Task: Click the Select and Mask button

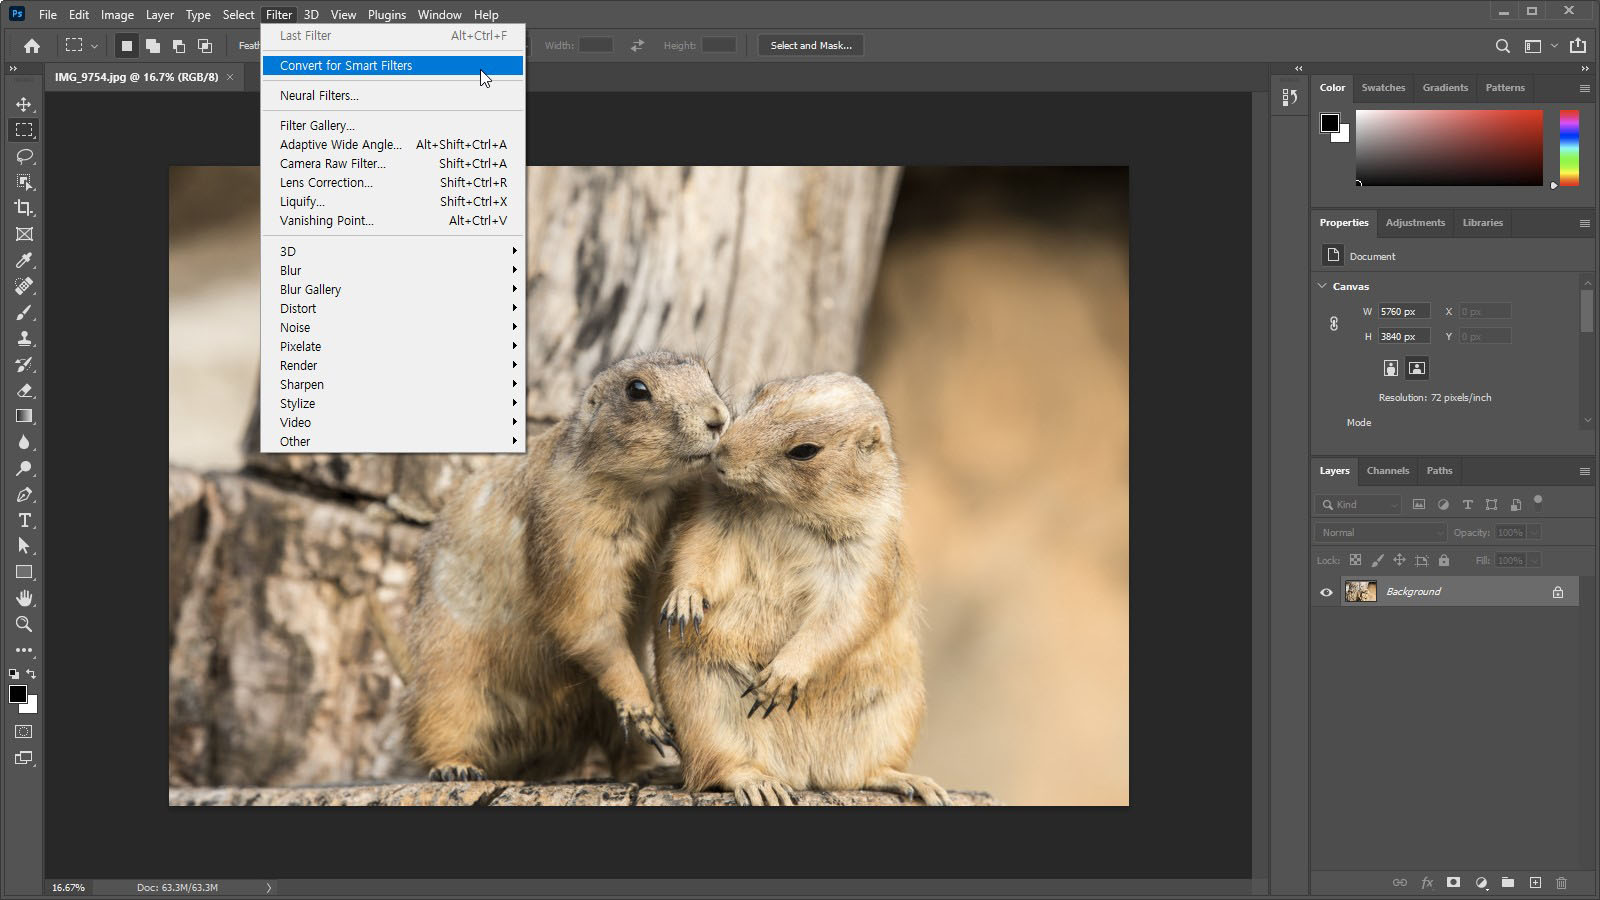Action: (811, 46)
